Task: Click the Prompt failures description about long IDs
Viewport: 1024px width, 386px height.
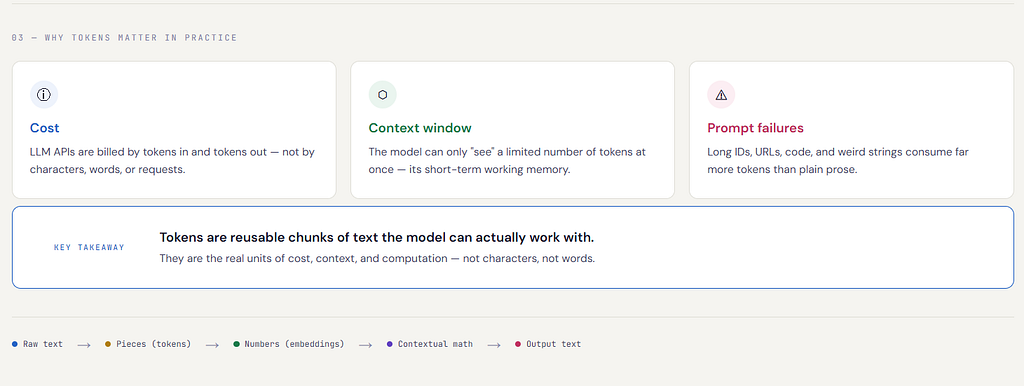Action: click(x=838, y=161)
